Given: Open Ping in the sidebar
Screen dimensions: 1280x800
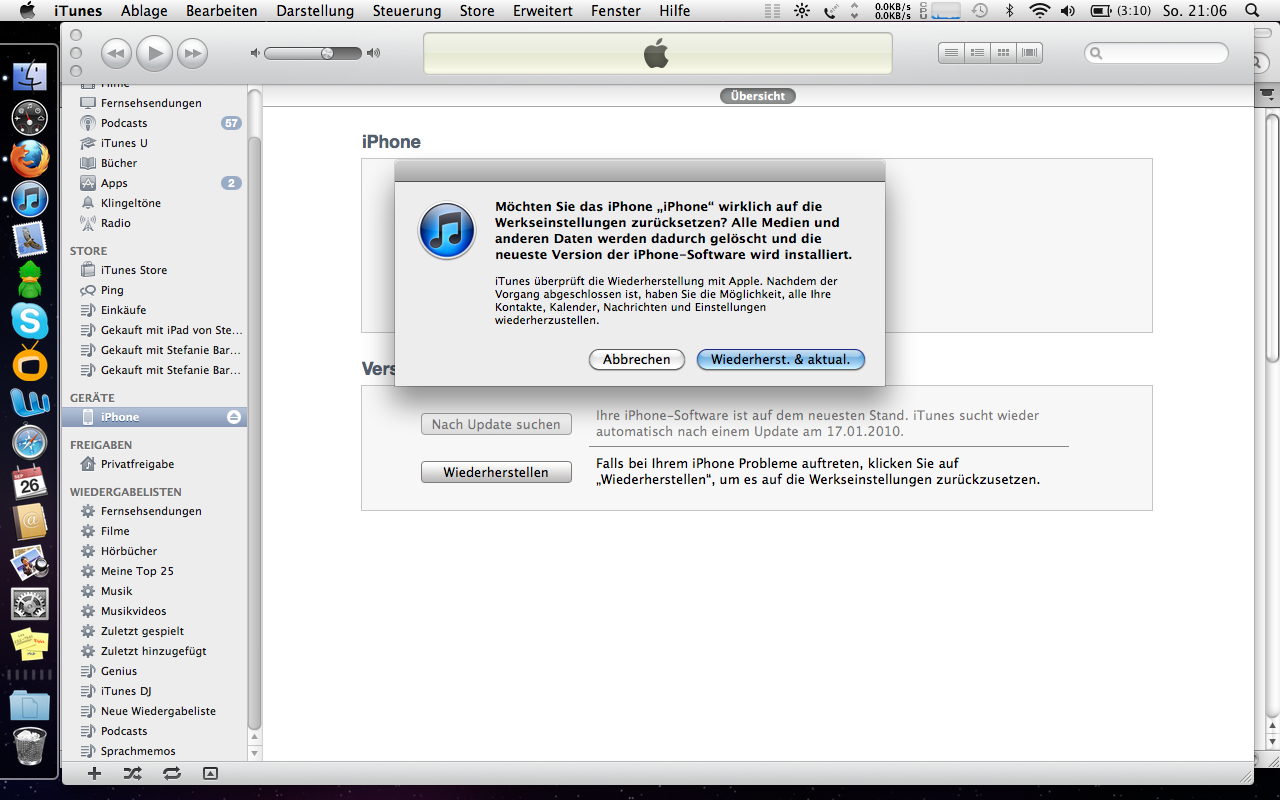Looking at the screenshot, I should tap(154, 290).
